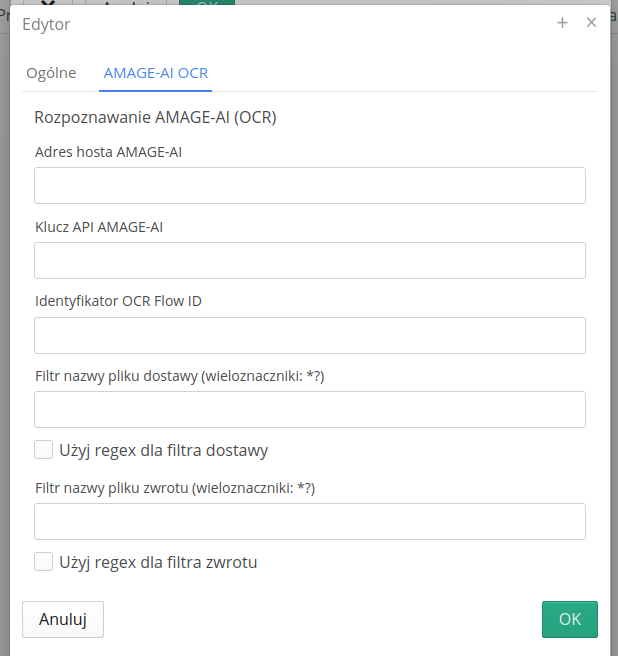Screen dimensions: 618x656
Task: Switch to the Ogólne tab
Action: click(51, 73)
